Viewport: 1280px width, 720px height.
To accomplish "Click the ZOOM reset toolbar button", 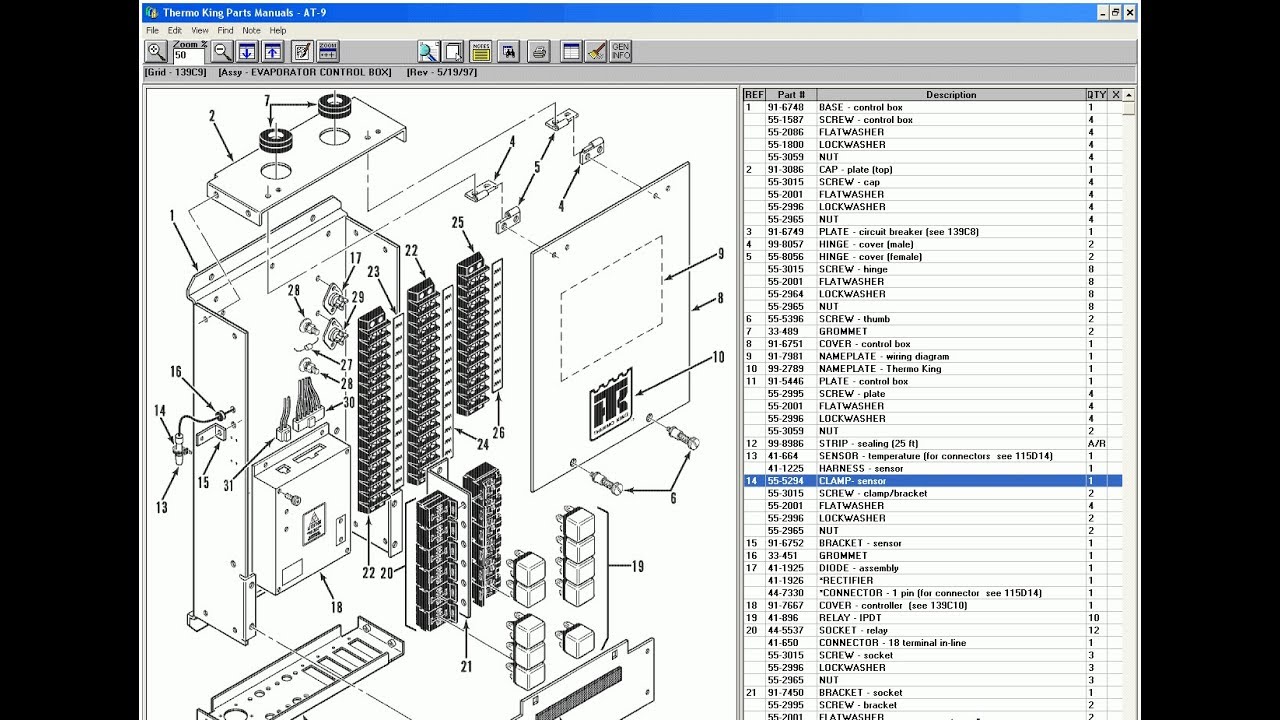I will (x=327, y=51).
